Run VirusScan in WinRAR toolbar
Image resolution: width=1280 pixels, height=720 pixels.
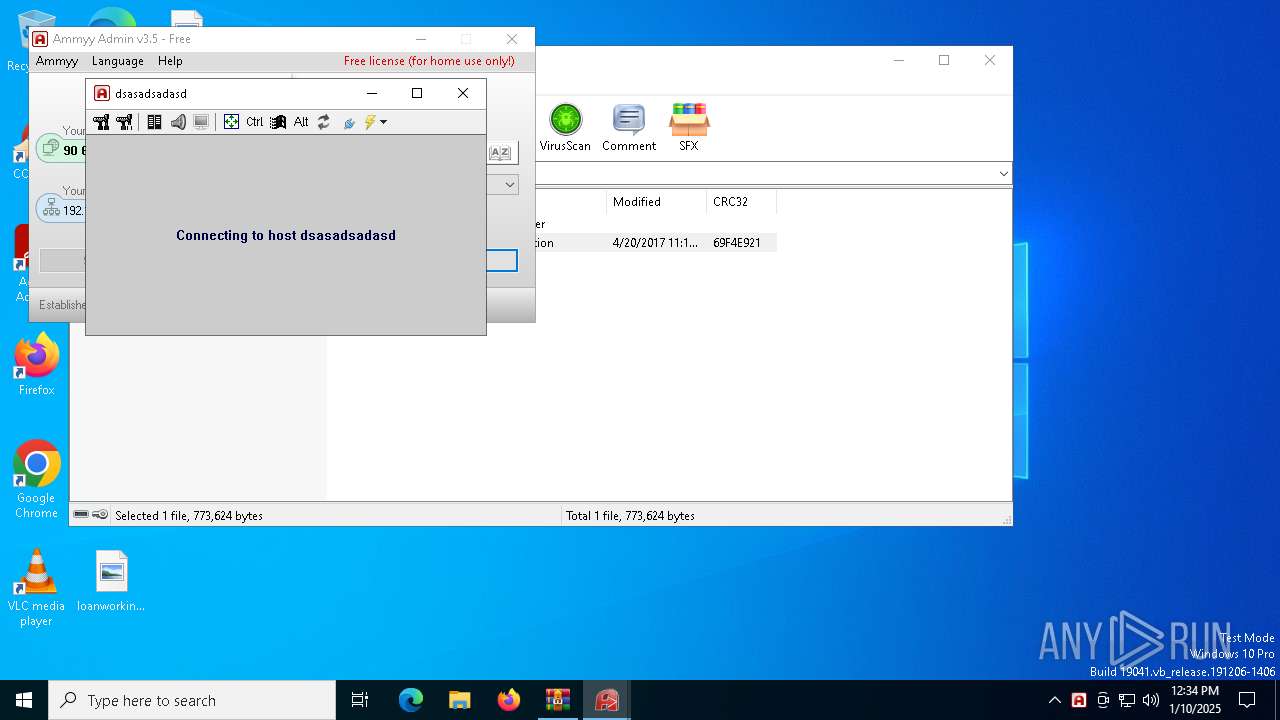tap(565, 127)
